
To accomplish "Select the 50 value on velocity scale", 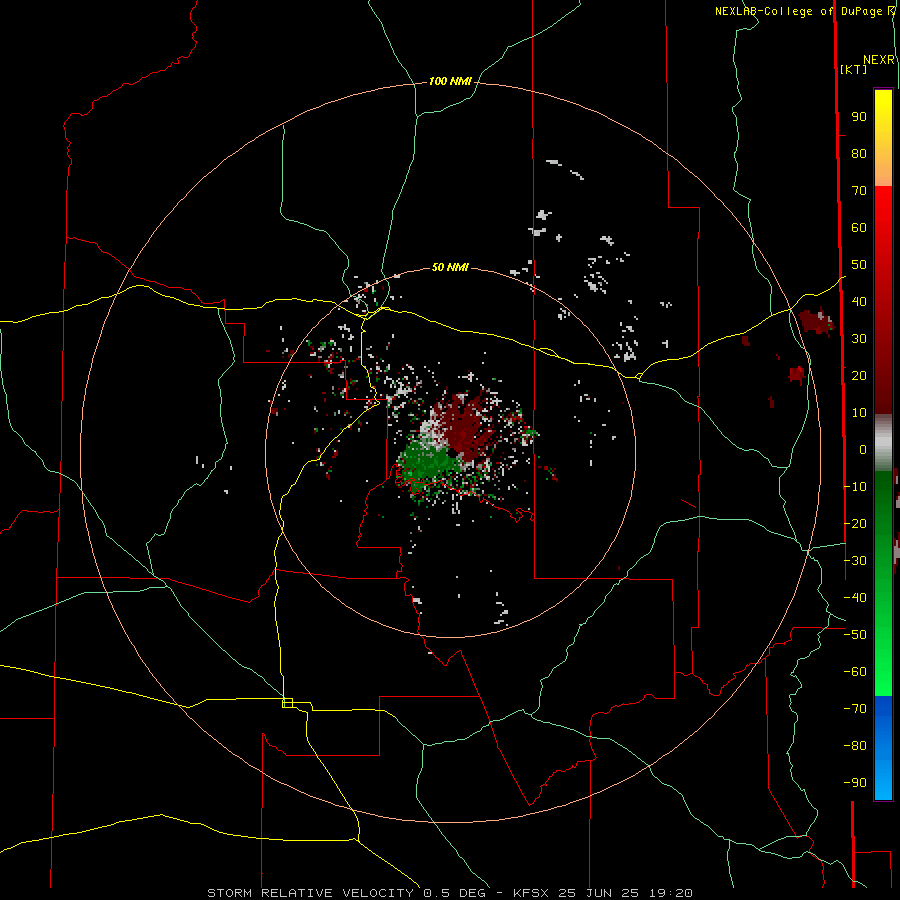I will (859, 265).
